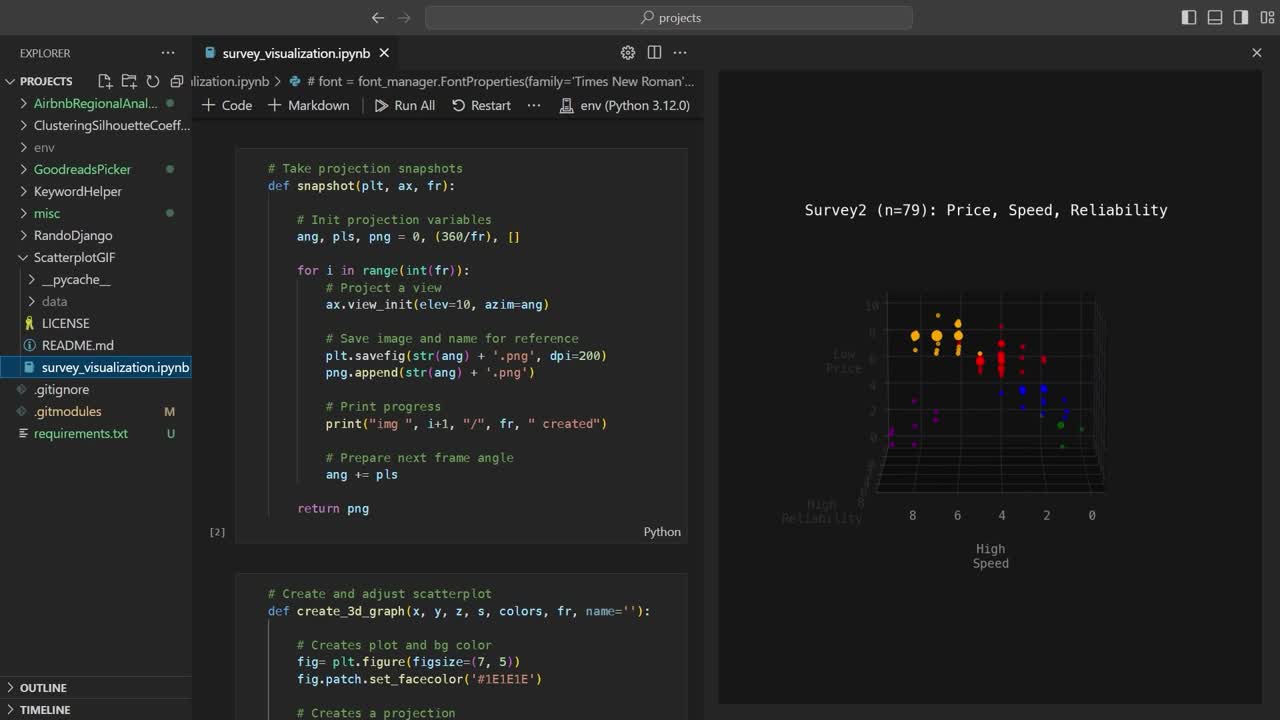Expand the __pycache__ folder
Image resolution: width=1280 pixels, height=720 pixels.
pos(96,279)
